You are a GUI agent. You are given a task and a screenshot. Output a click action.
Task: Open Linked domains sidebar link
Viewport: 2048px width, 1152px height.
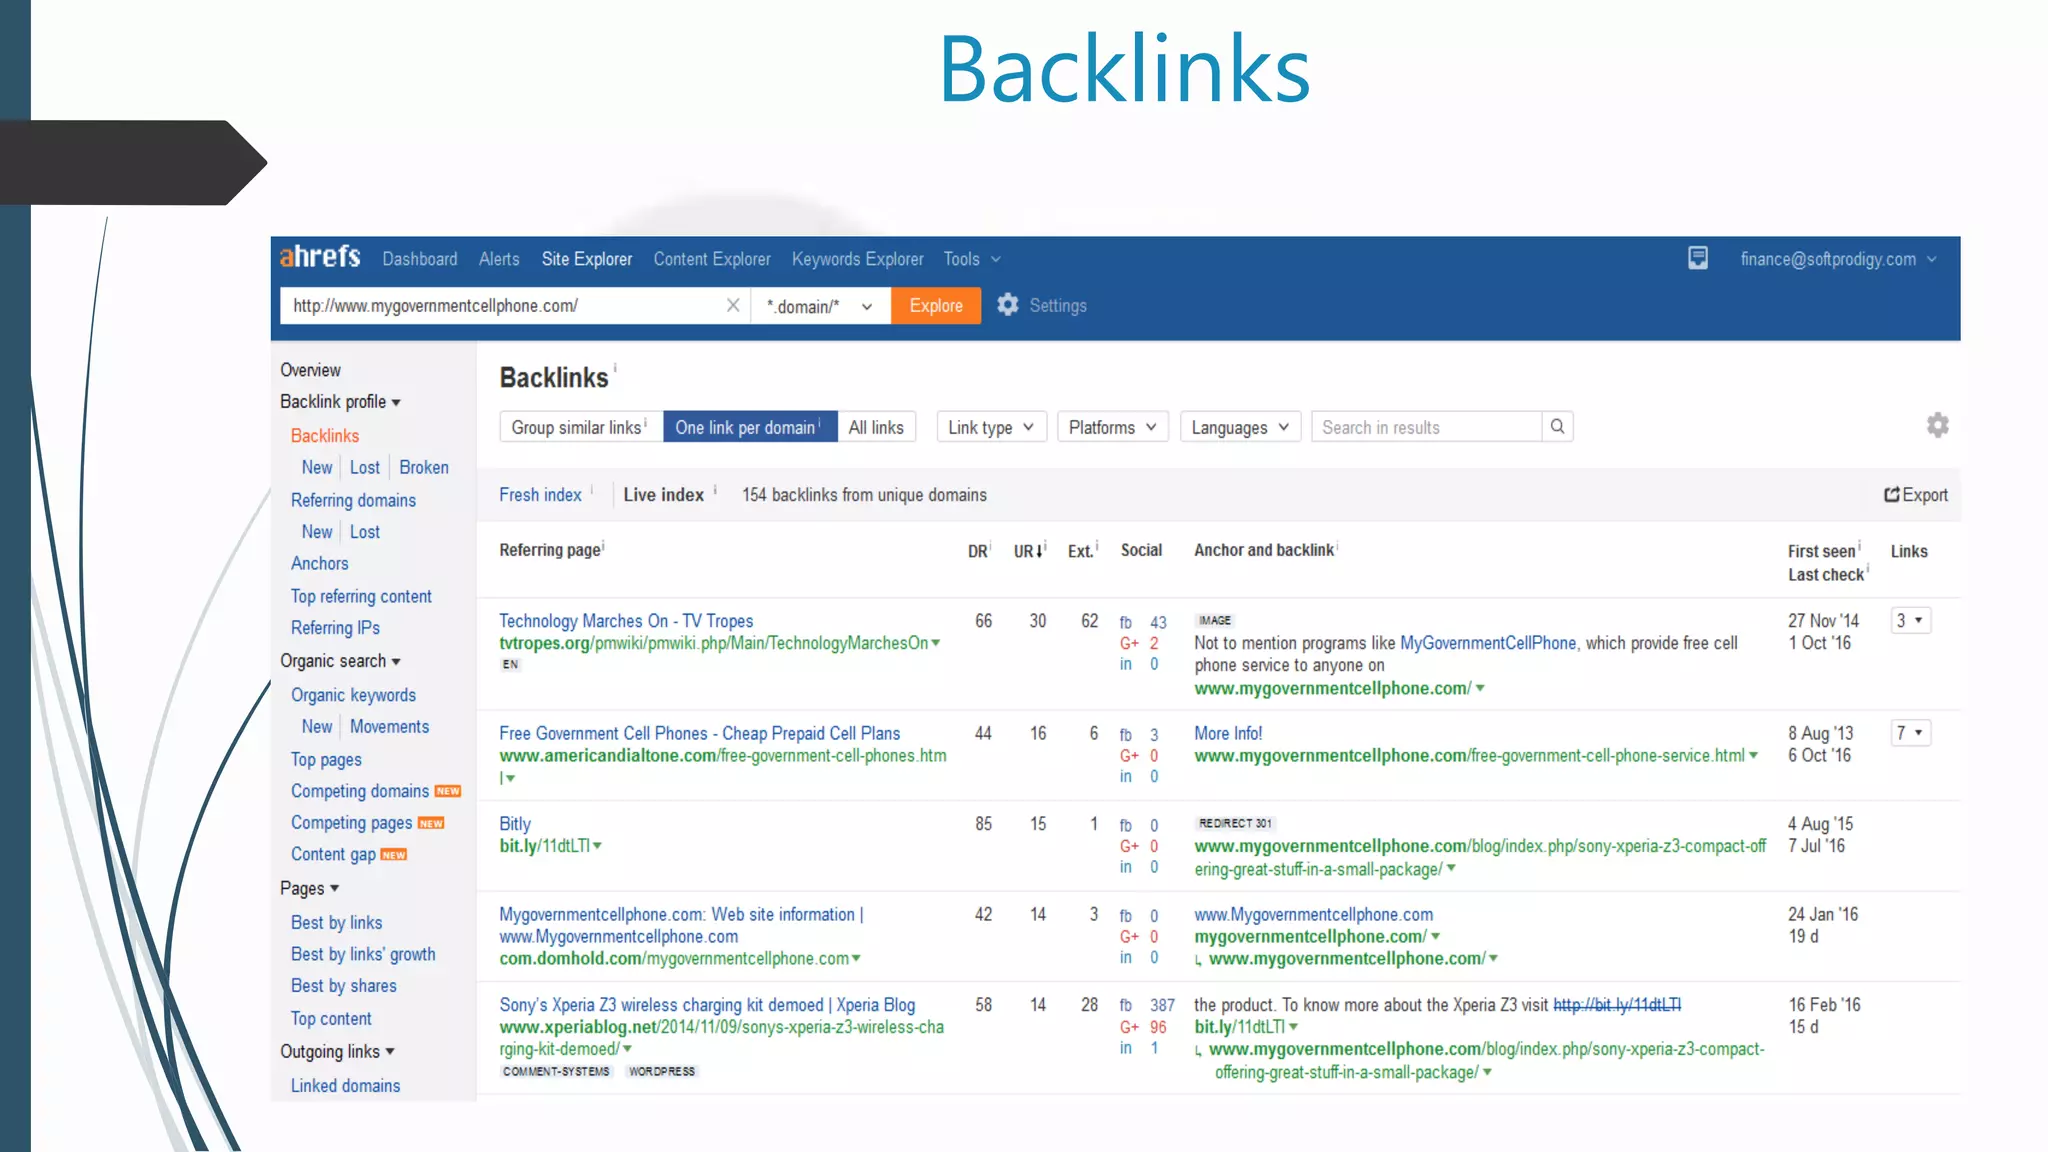click(x=345, y=1085)
